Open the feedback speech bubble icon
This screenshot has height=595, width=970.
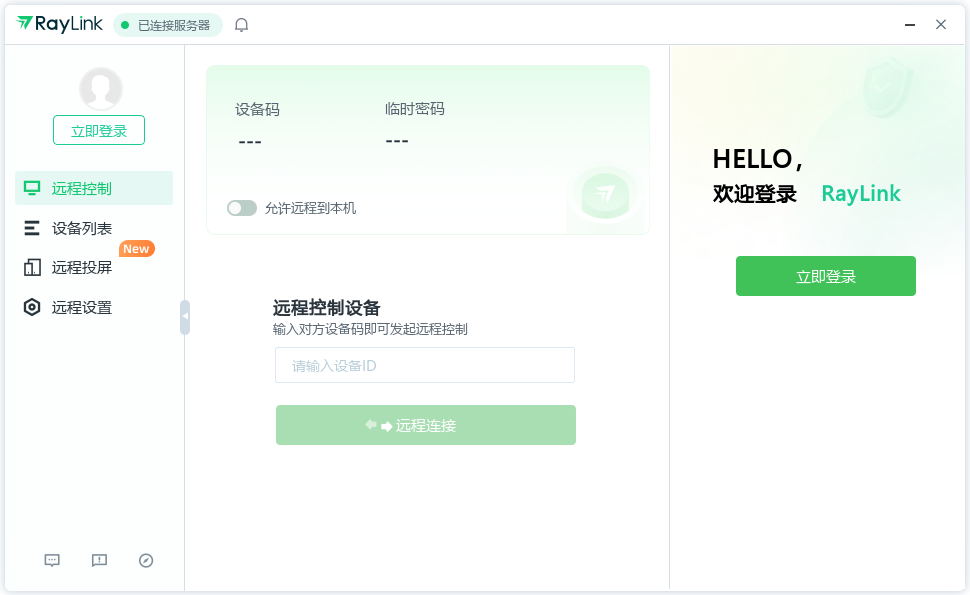98,560
